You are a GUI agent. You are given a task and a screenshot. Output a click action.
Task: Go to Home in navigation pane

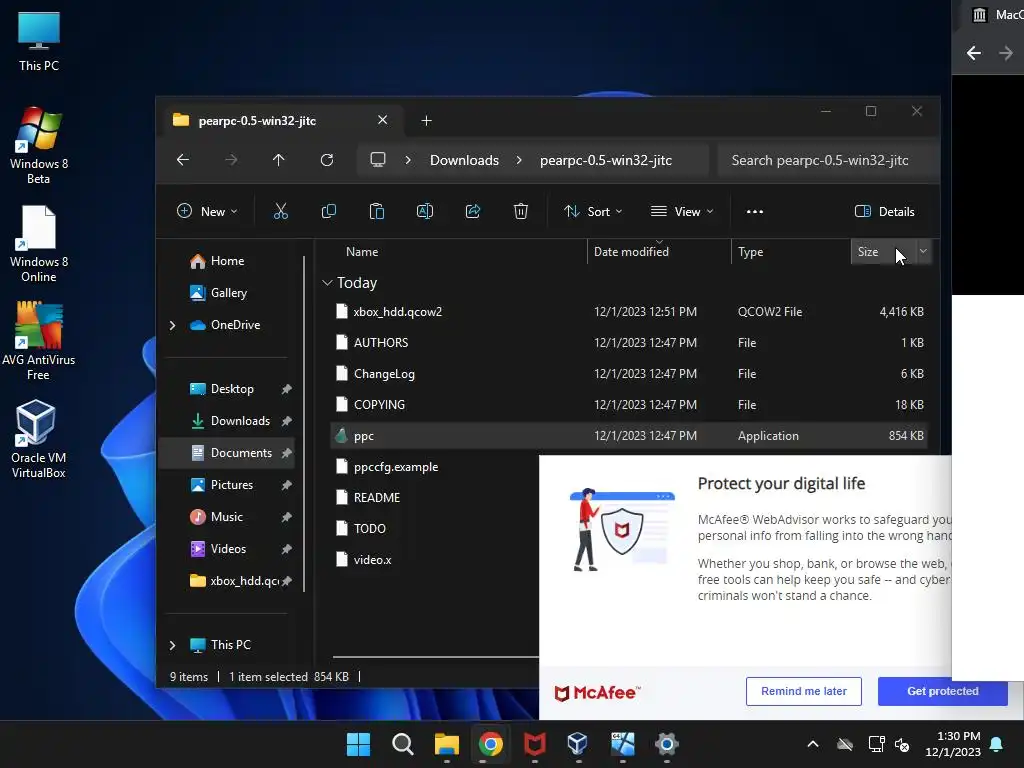tap(227, 261)
